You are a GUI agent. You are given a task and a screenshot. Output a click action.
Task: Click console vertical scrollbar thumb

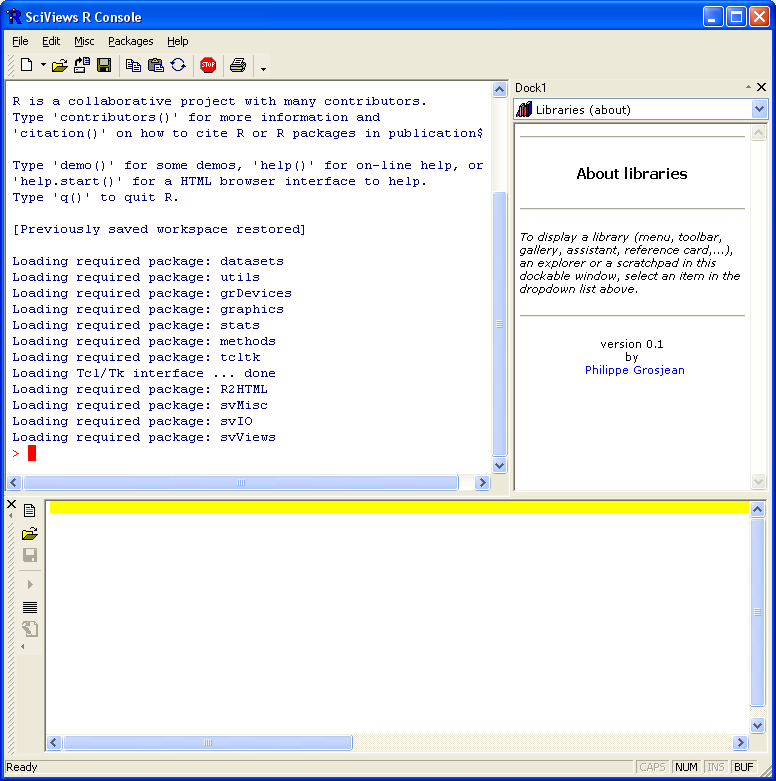click(x=500, y=324)
